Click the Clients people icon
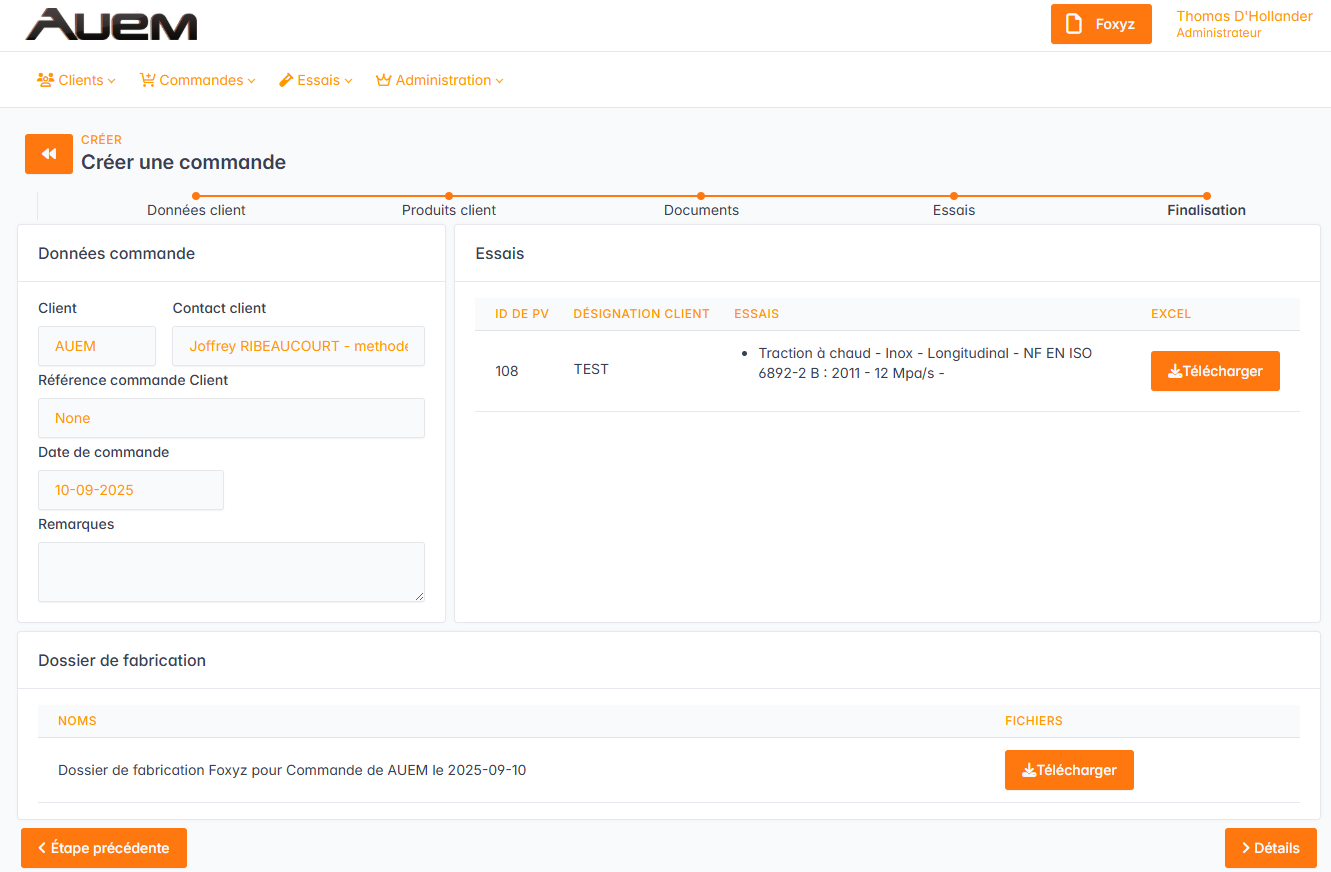 45,80
